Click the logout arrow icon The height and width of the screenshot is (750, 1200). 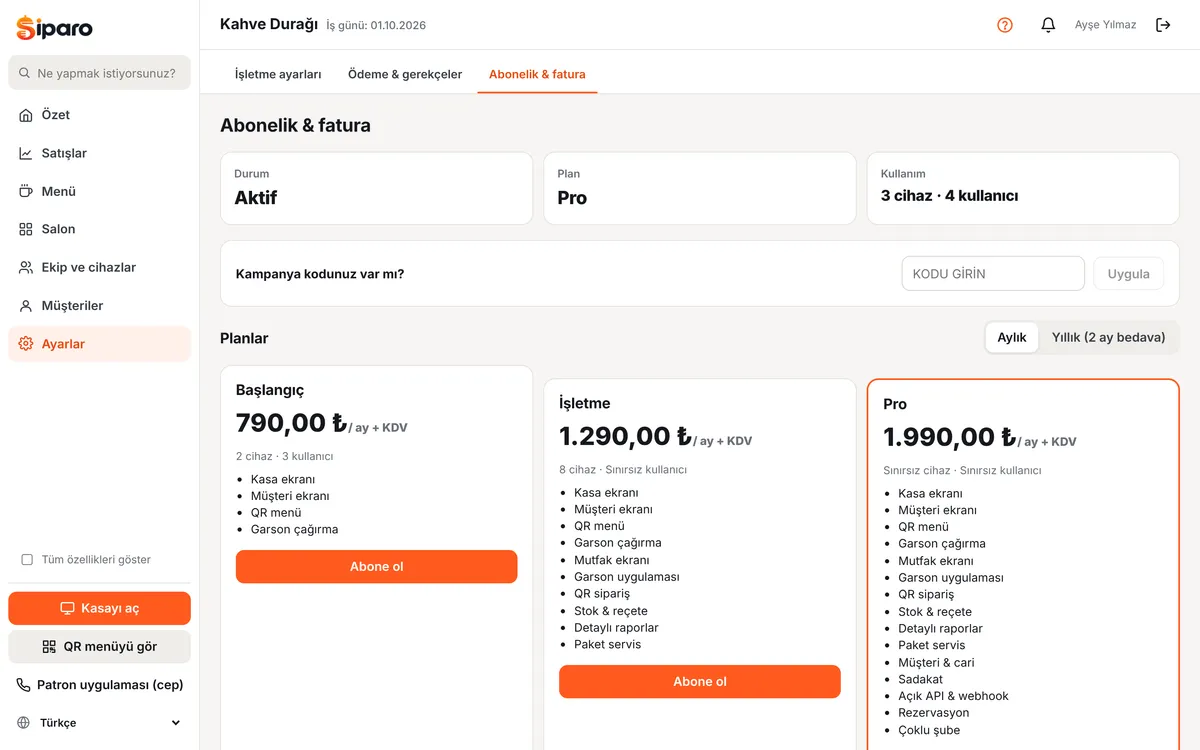pos(1163,25)
